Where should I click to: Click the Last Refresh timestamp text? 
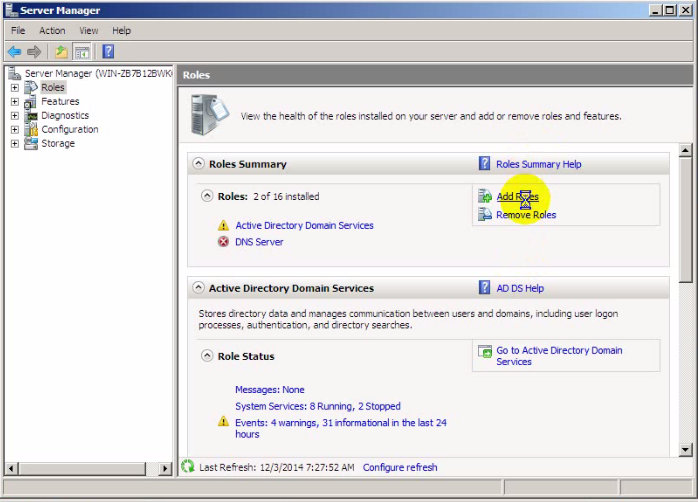276,467
